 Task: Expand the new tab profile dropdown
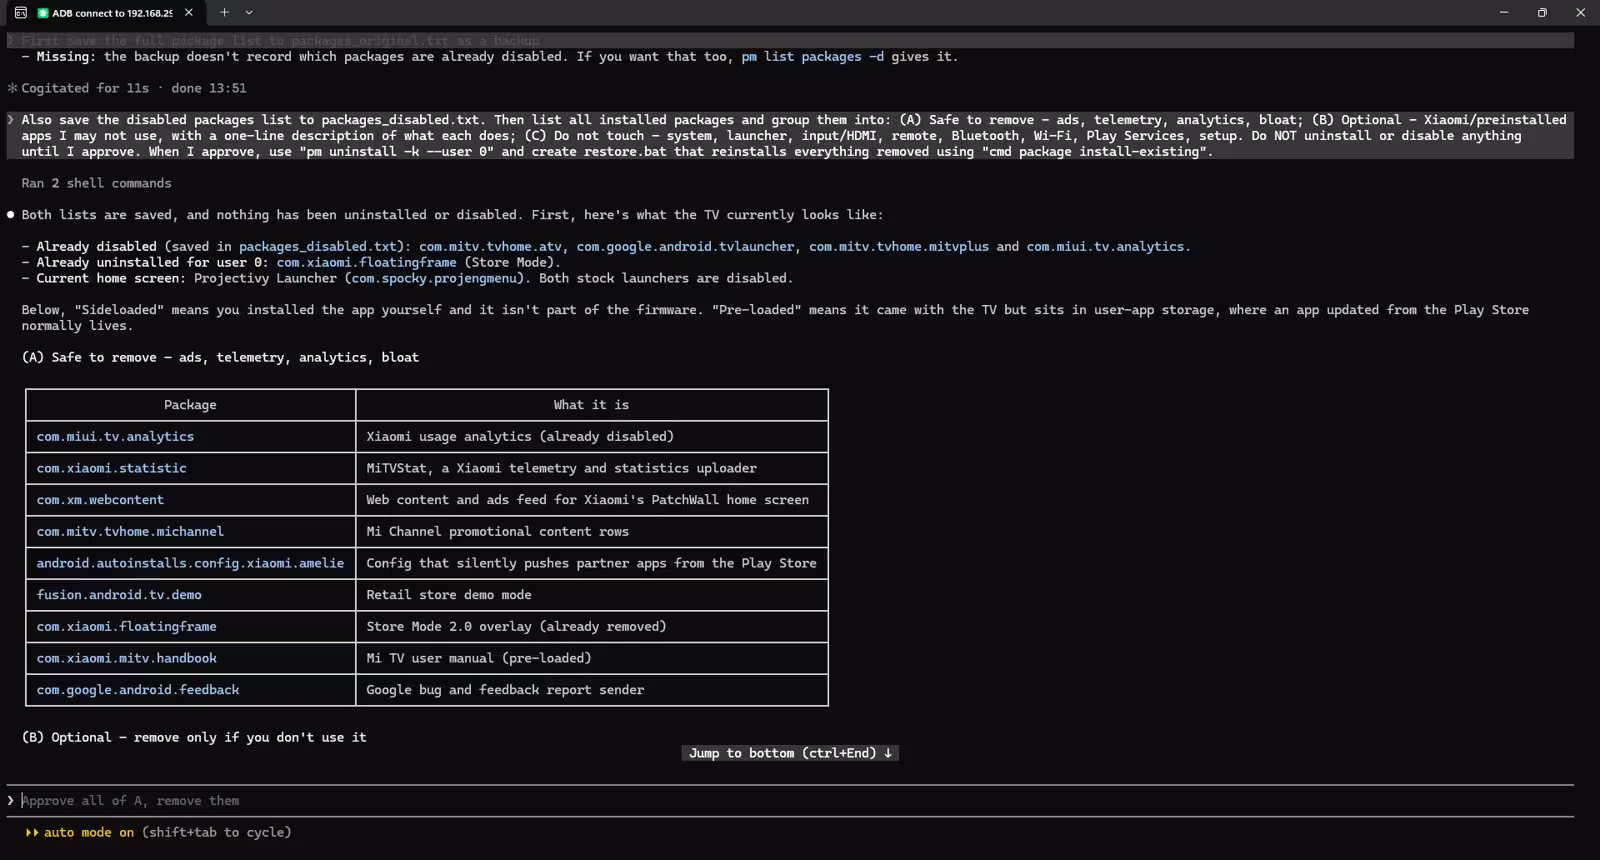tap(249, 13)
